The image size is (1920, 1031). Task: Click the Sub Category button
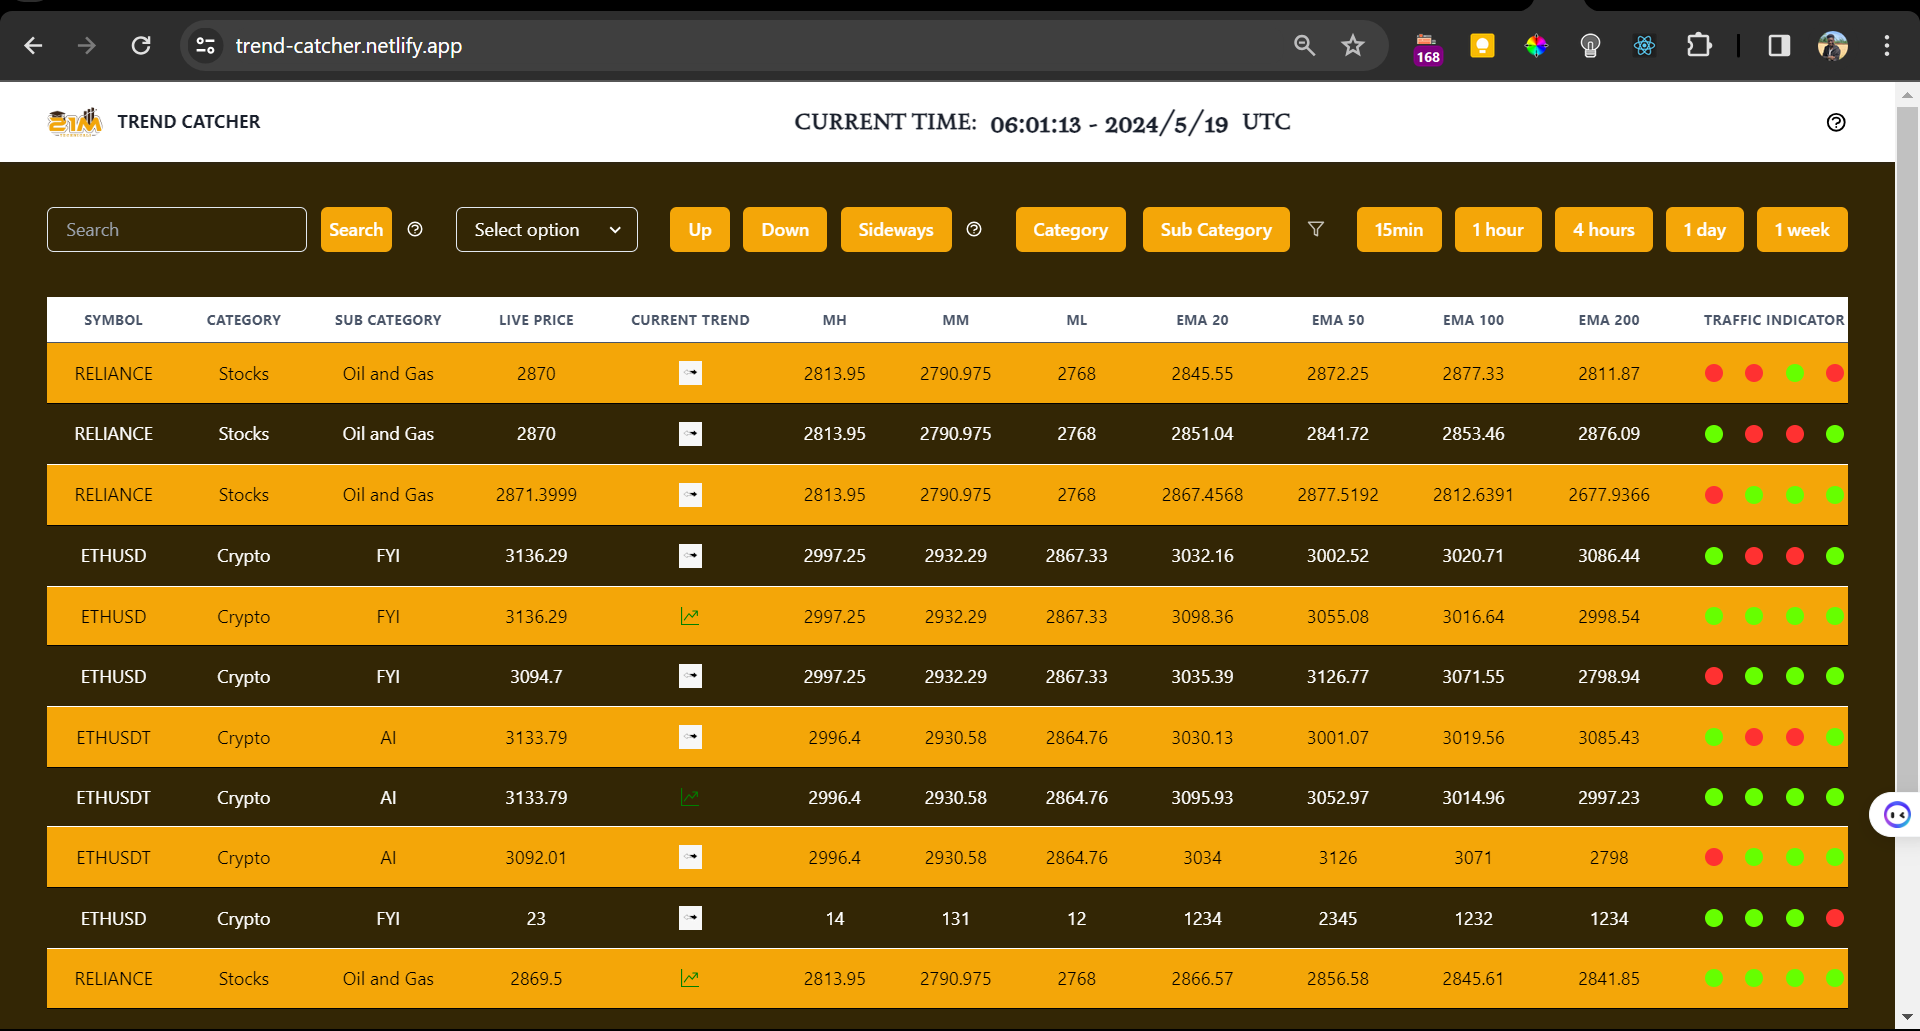click(x=1215, y=229)
